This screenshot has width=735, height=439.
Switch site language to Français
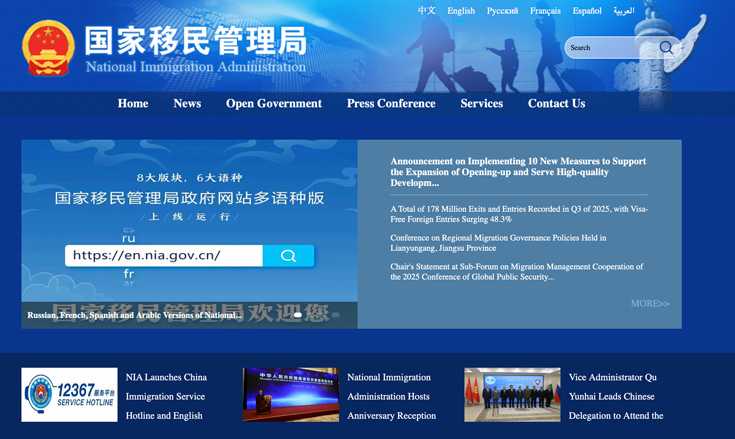coord(545,11)
